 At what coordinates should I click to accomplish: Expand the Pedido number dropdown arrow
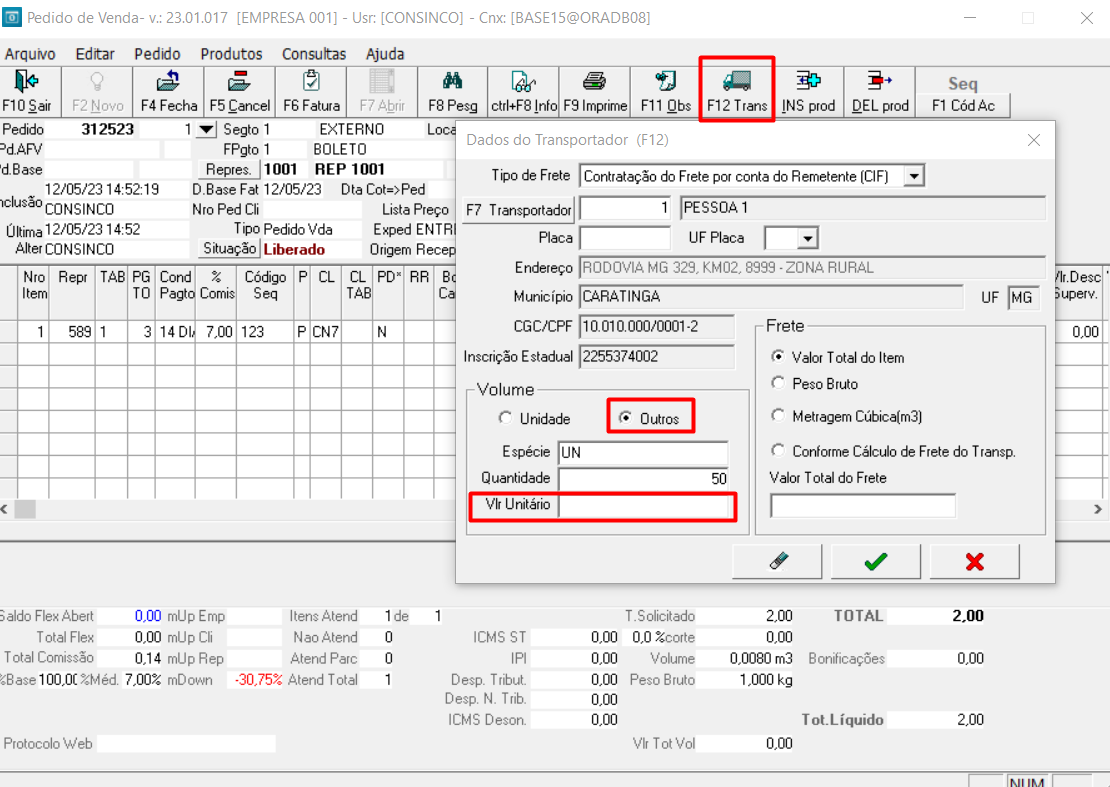pos(206,130)
